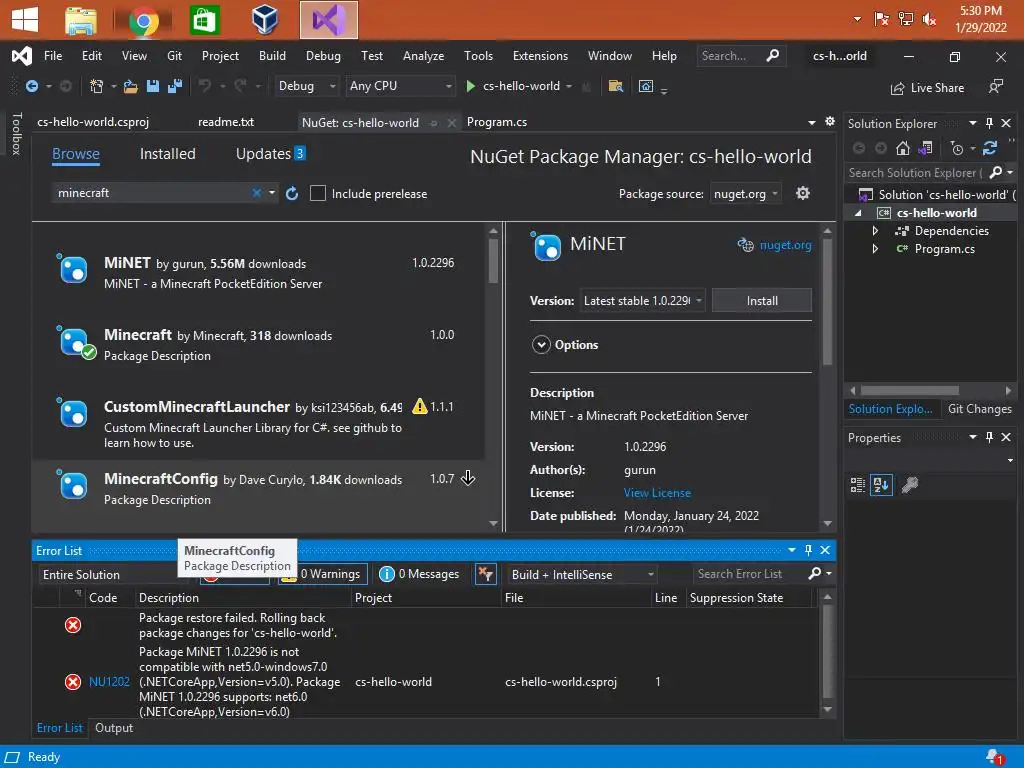Click the Search Solution Explorer field

point(916,173)
